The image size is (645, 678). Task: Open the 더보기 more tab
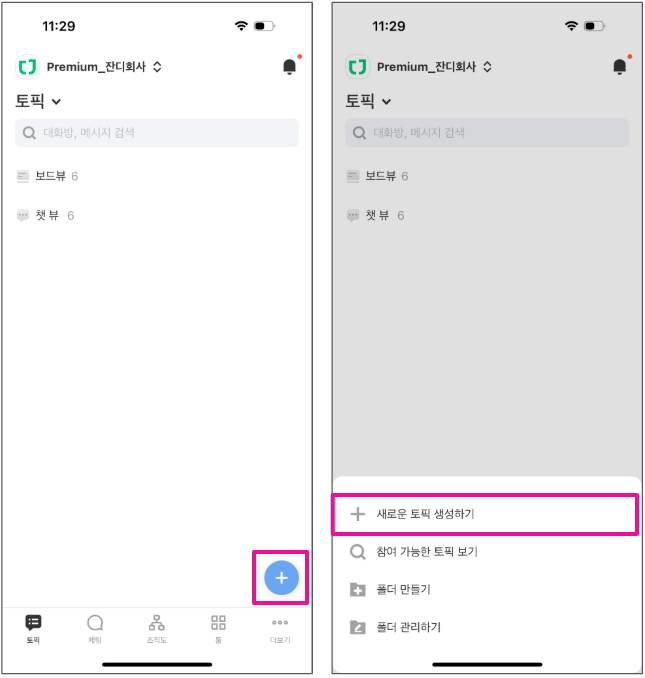coord(280,629)
